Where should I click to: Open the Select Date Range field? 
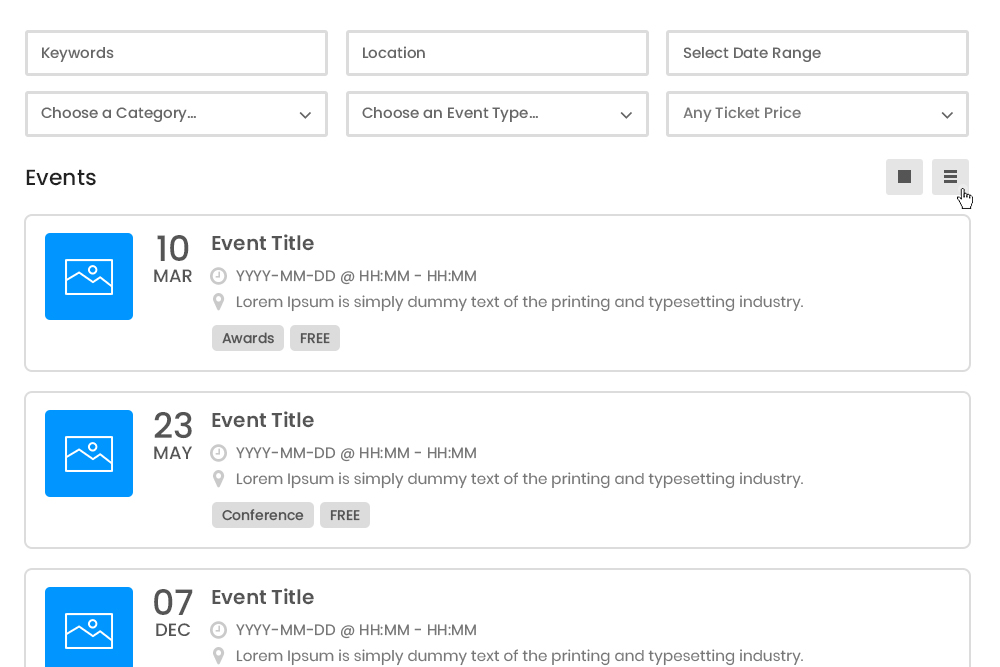click(x=817, y=53)
